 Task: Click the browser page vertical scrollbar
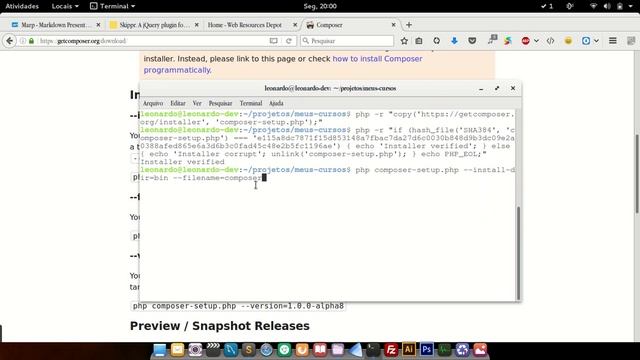point(637,173)
